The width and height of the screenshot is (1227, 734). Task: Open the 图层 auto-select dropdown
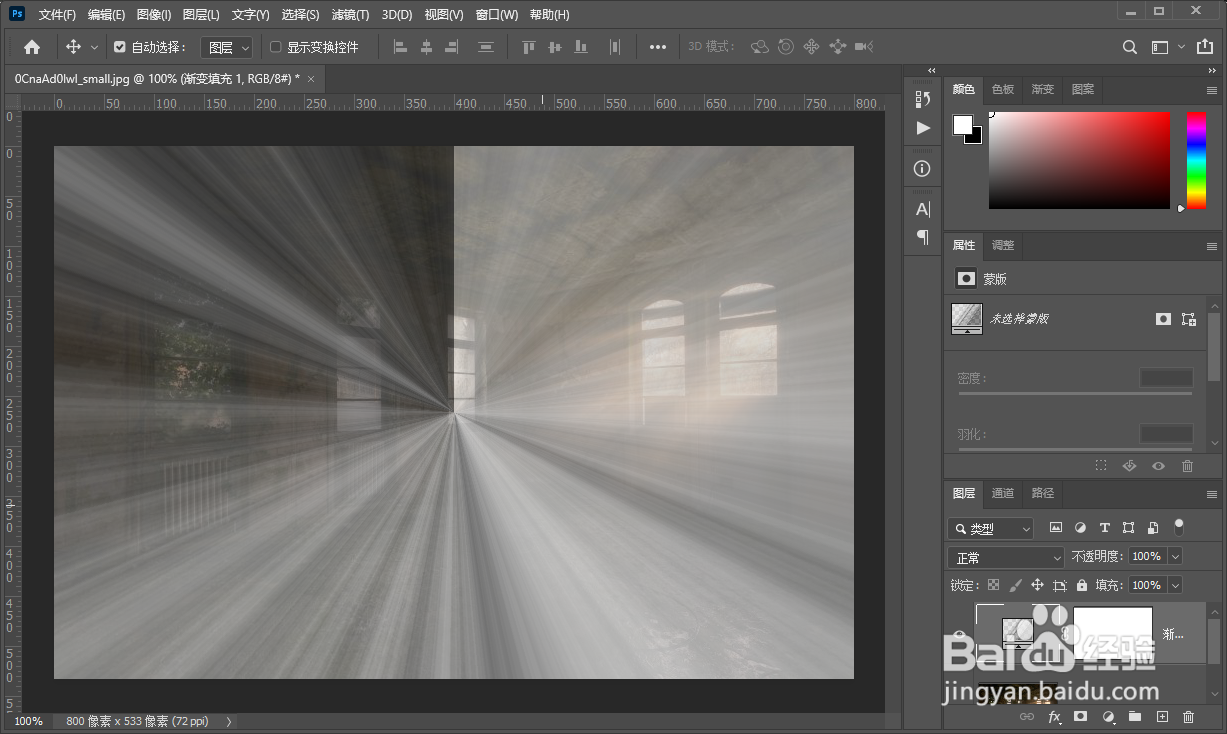click(227, 47)
